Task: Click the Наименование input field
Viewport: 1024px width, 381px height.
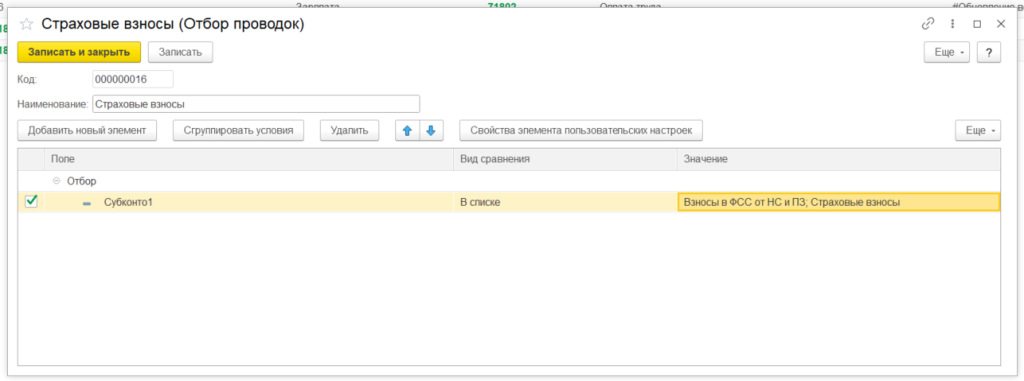Action: (256, 104)
